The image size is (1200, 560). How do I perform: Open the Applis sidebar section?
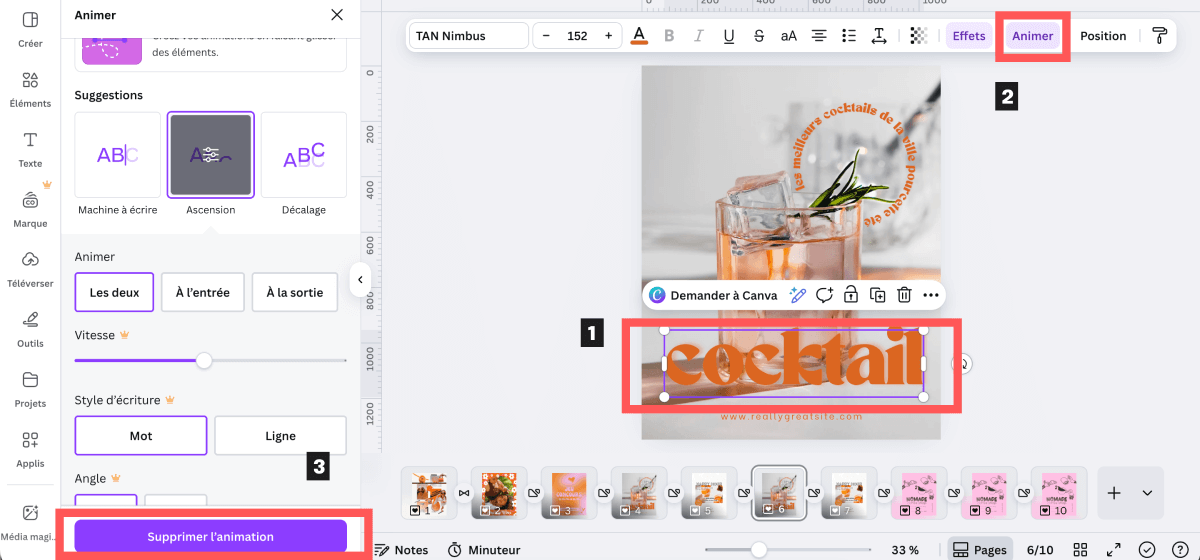coord(30,449)
